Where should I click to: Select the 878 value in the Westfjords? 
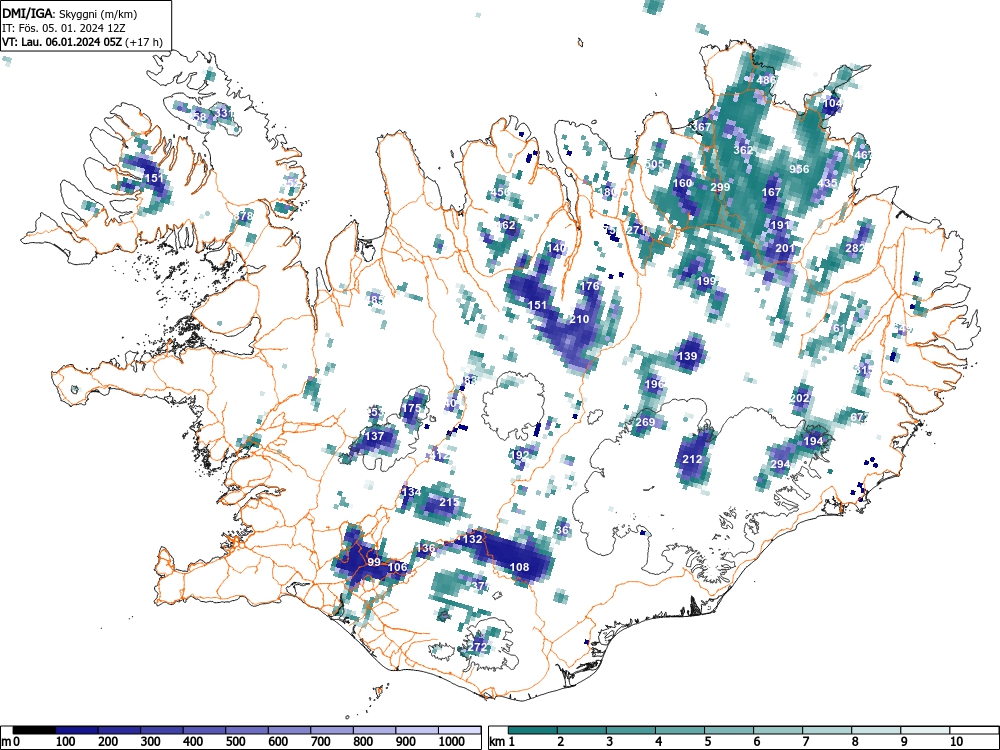(244, 216)
